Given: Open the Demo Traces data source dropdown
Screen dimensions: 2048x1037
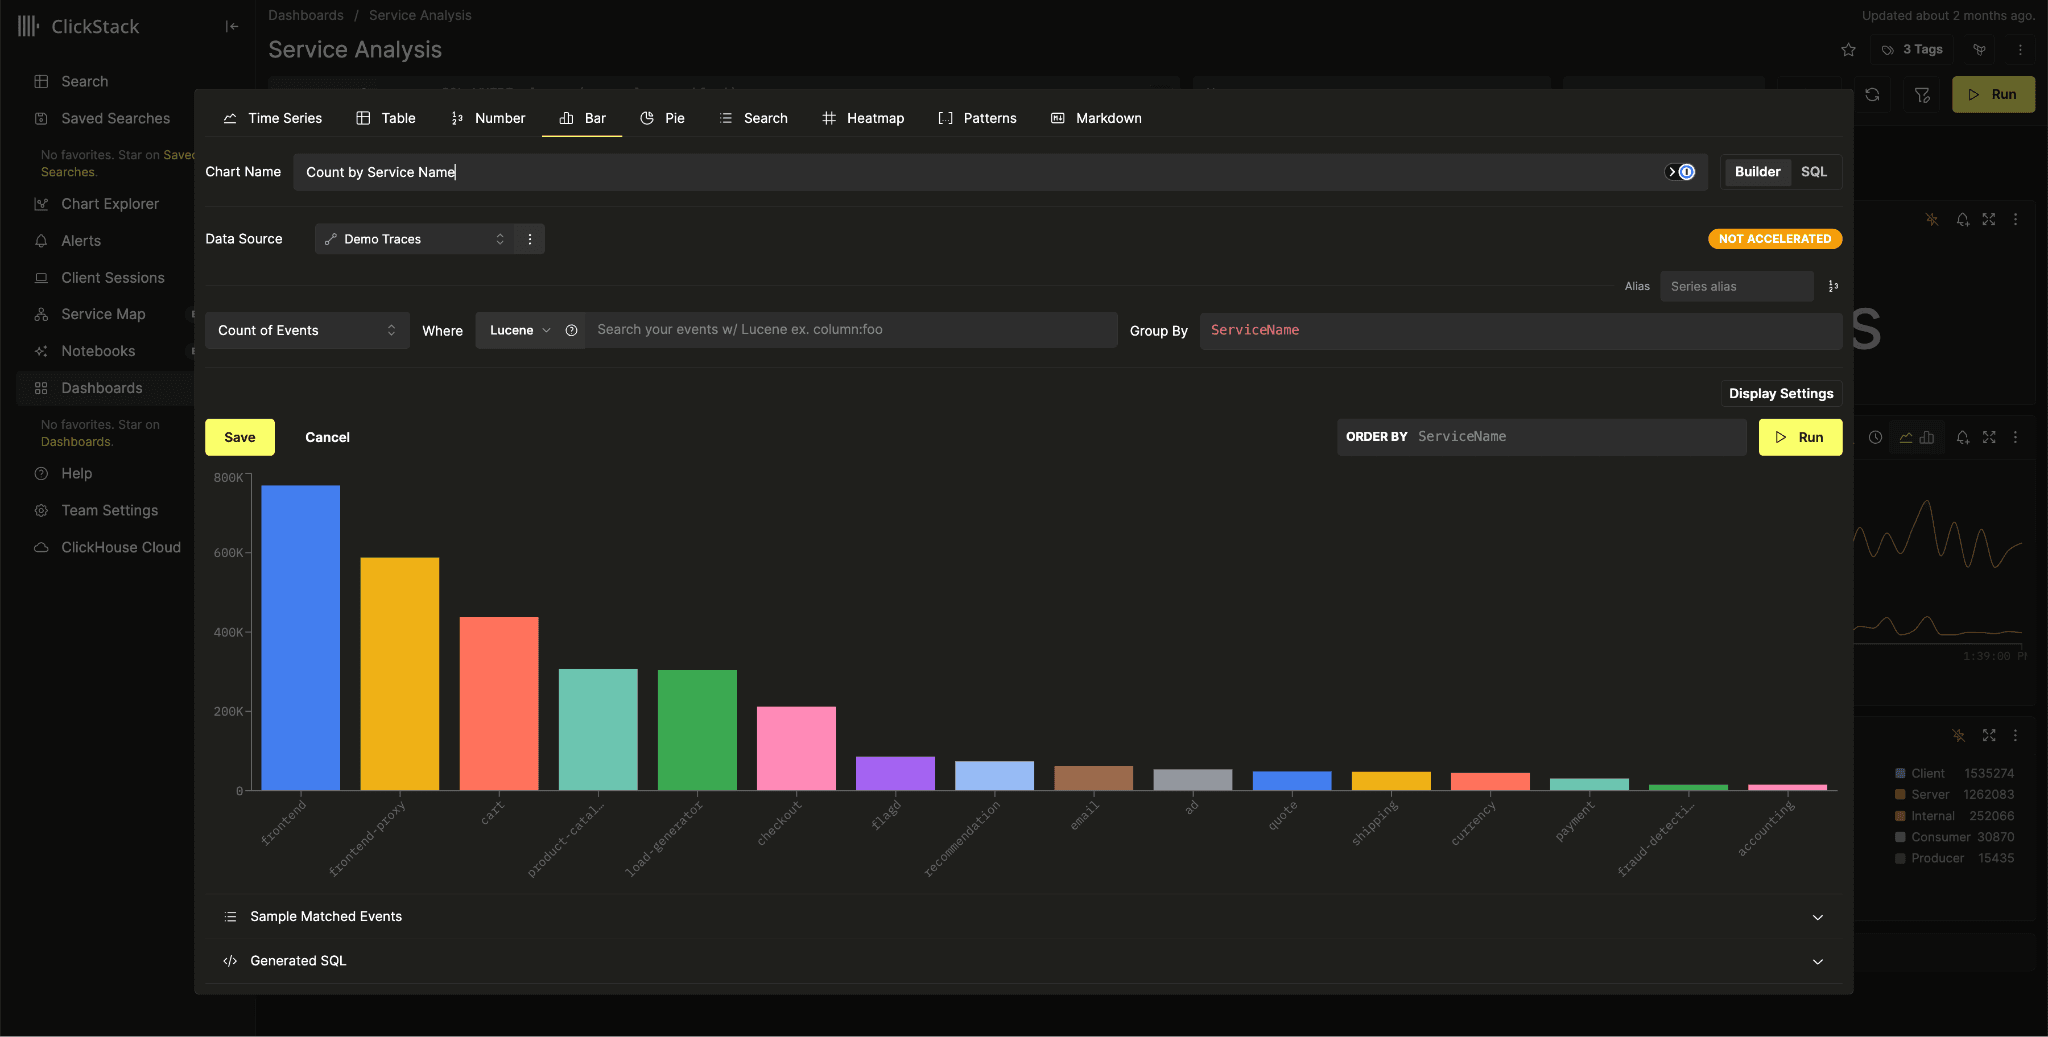Looking at the screenshot, I should point(415,239).
